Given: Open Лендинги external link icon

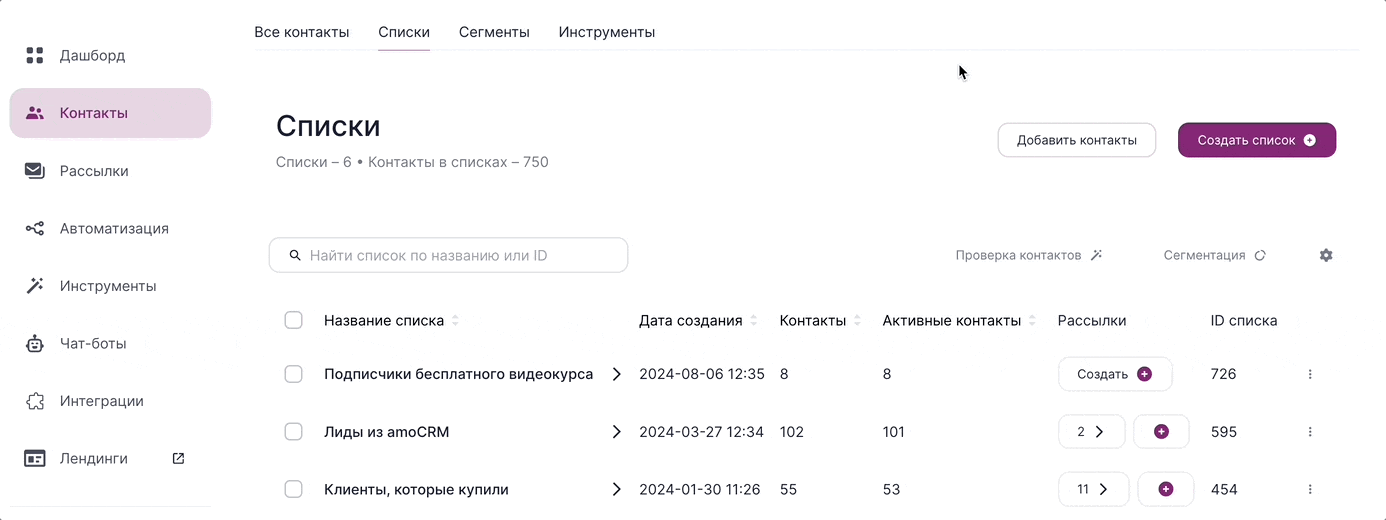Looking at the screenshot, I should click(x=178, y=458).
